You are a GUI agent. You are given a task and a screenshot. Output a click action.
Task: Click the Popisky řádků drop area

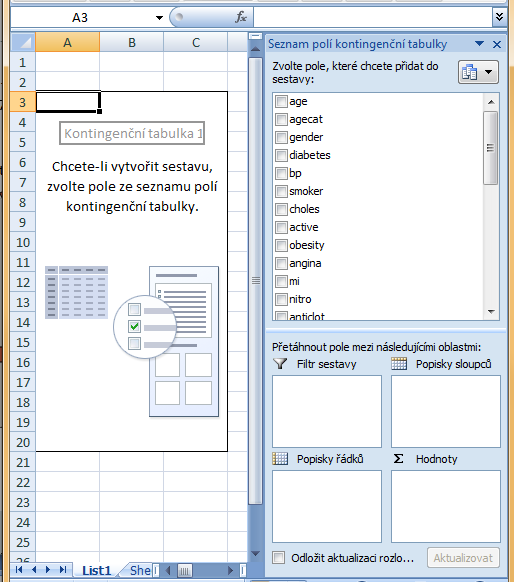tap(327, 506)
